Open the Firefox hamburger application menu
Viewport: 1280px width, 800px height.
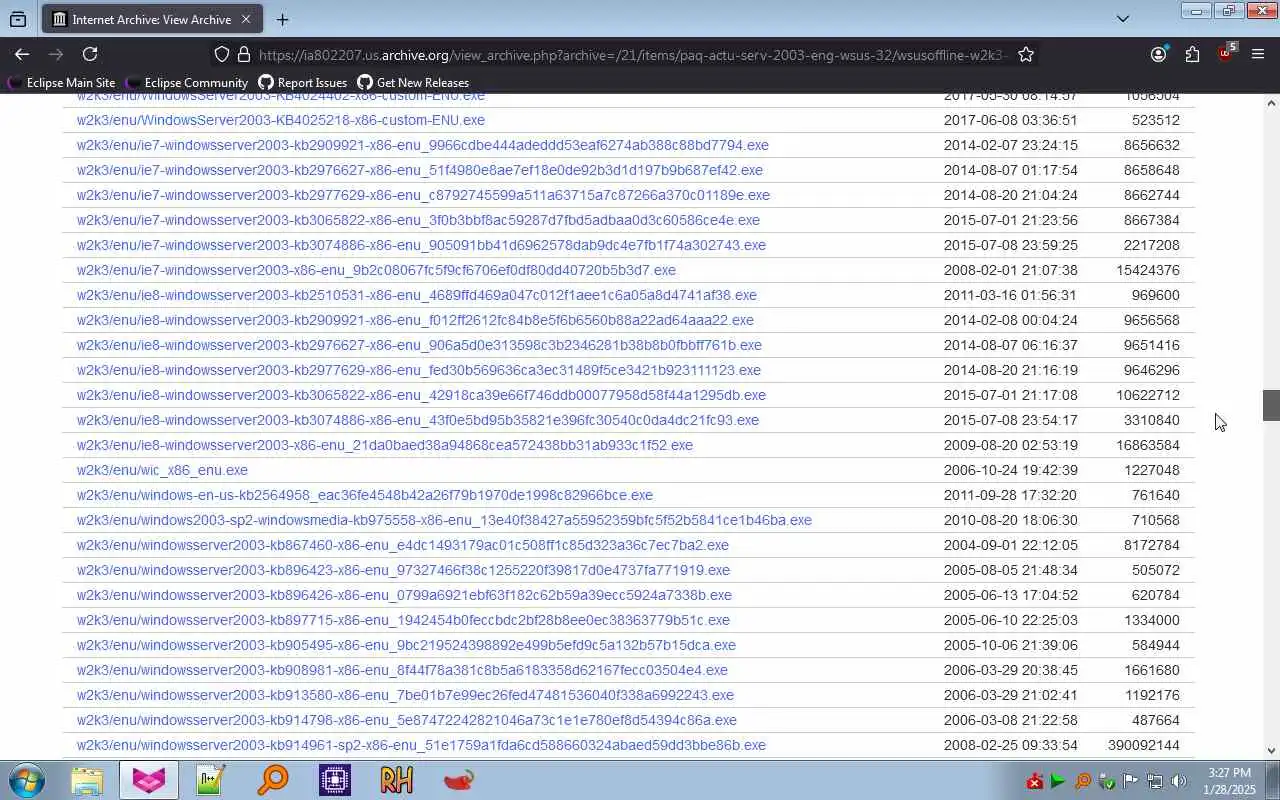click(x=1258, y=54)
